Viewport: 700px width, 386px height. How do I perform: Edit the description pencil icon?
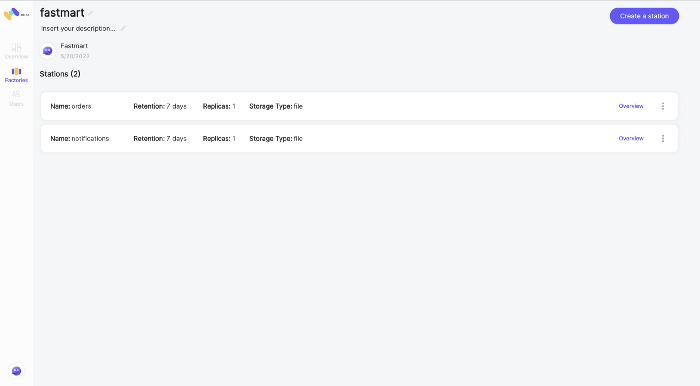(x=123, y=29)
